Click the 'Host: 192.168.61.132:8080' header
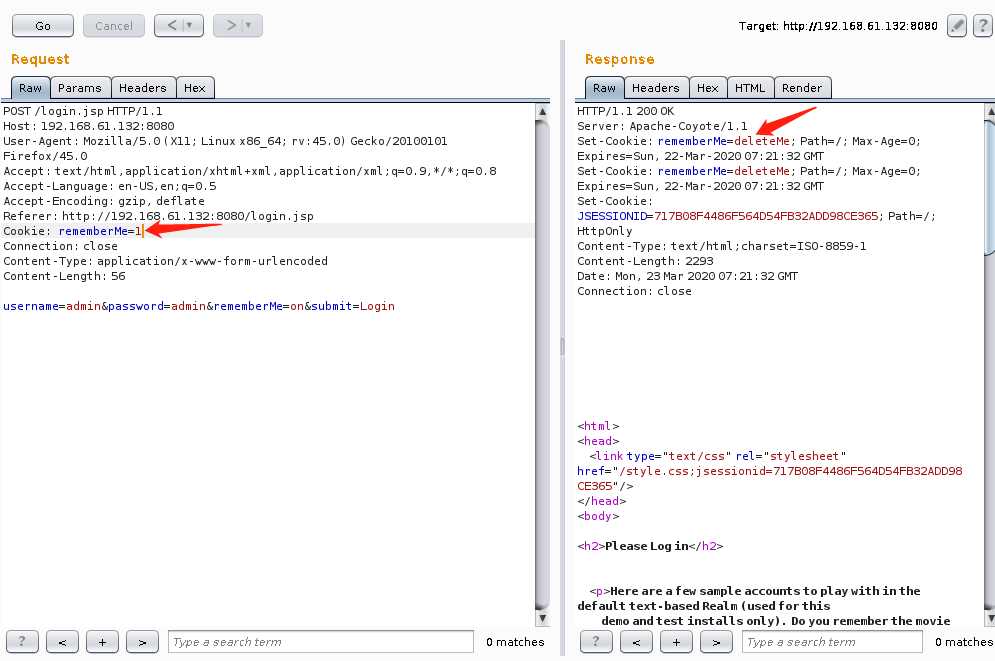Screen dimensions: 995x661 [x=88, y=126]
